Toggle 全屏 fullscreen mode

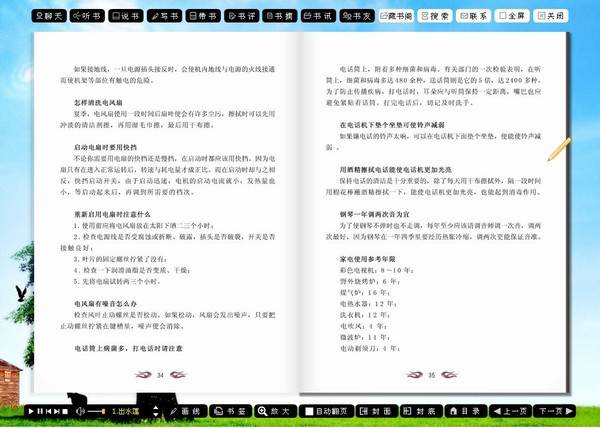[512, 16]
